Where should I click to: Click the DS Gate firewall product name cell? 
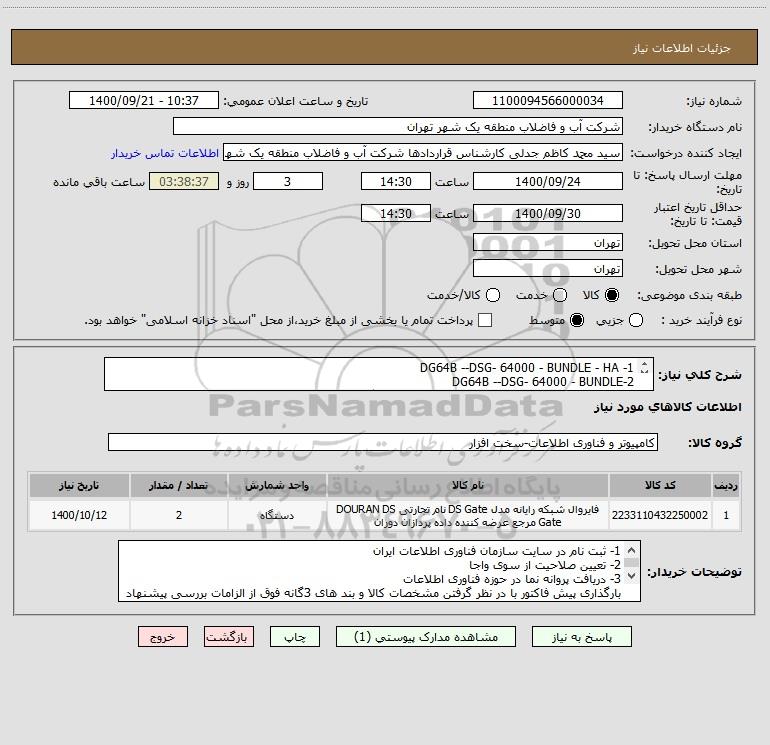tap(468, 515)
